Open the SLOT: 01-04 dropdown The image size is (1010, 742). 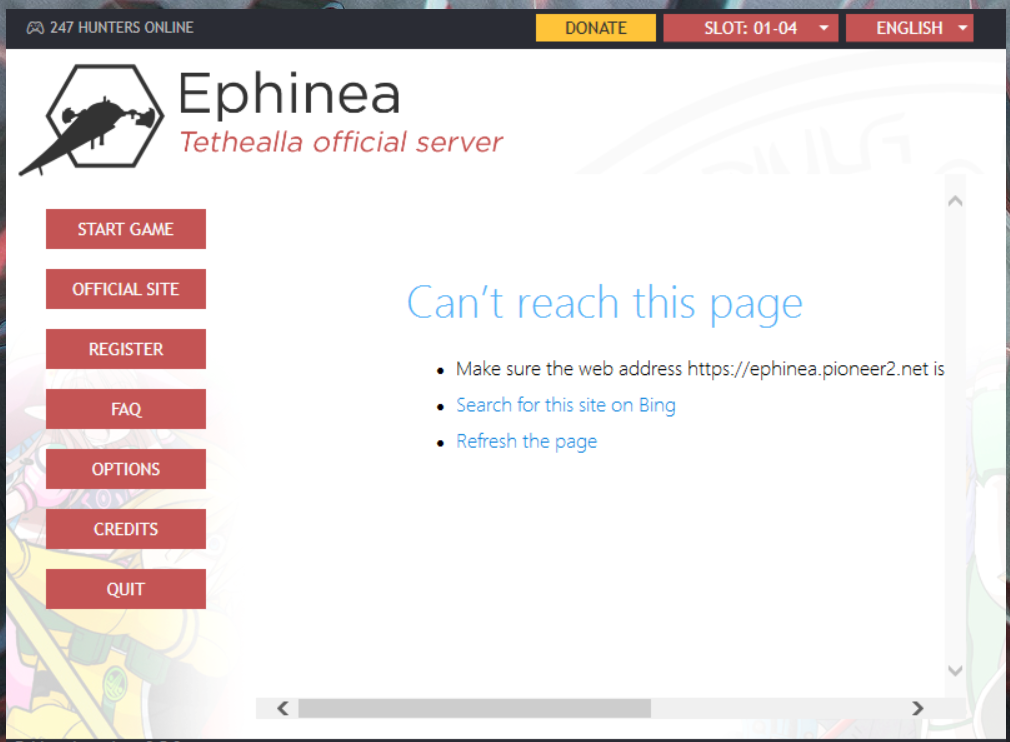click(750, 28)
